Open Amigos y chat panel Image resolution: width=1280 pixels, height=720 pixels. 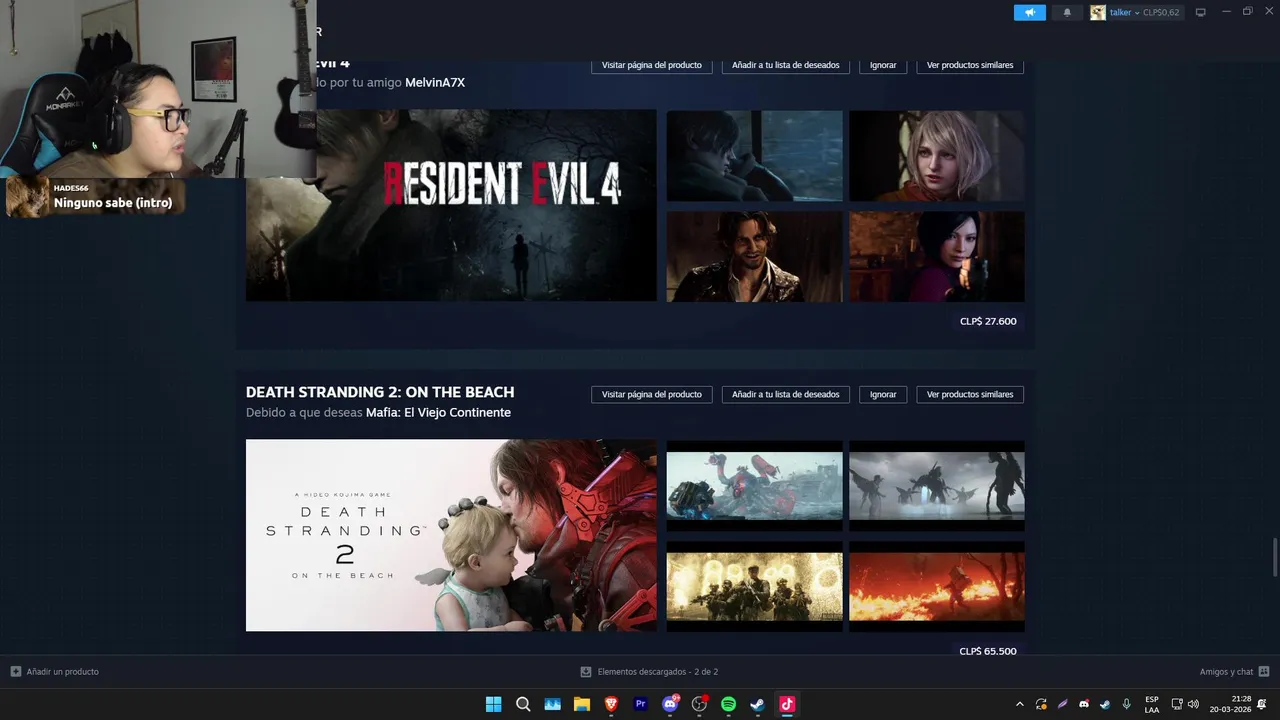1234,672
